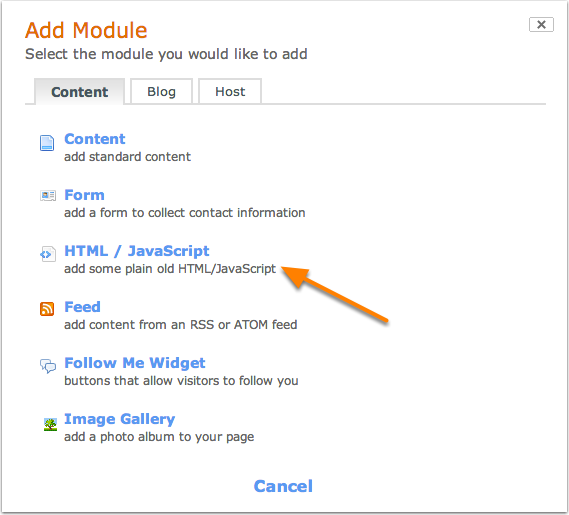The width and height of the screenshot is (569, 515).
Task: Click the Form contact card icon
Action: [48, 196]
